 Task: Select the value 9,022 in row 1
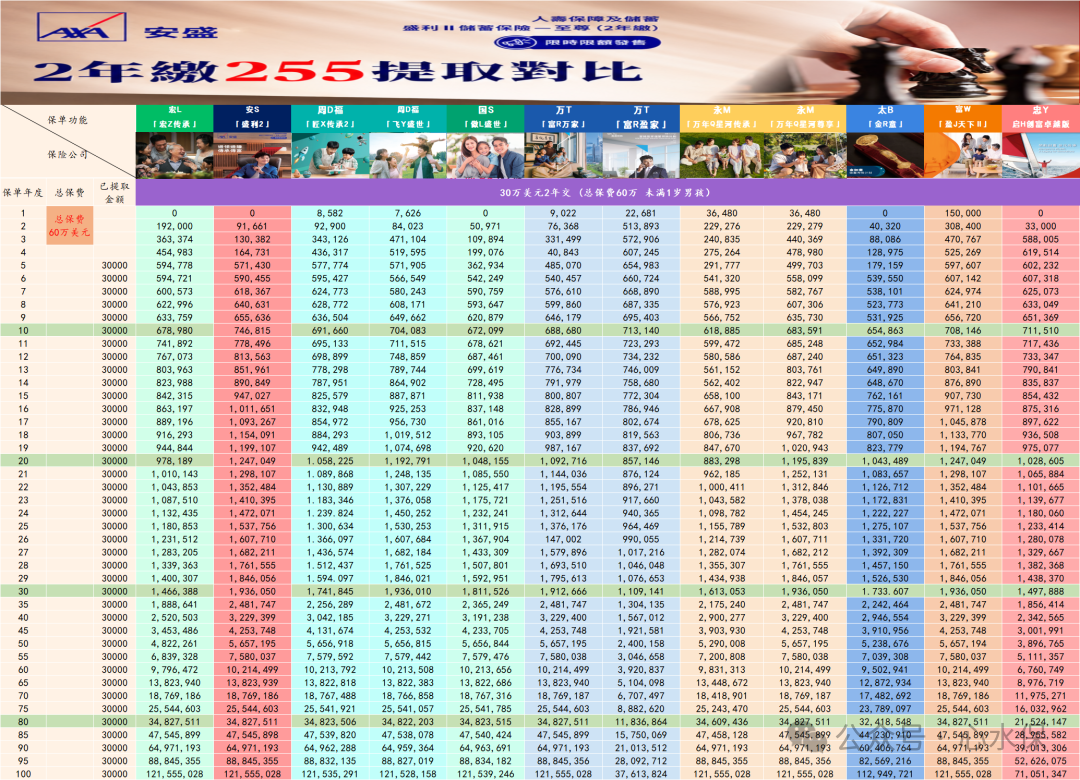(x=563, y=213)
